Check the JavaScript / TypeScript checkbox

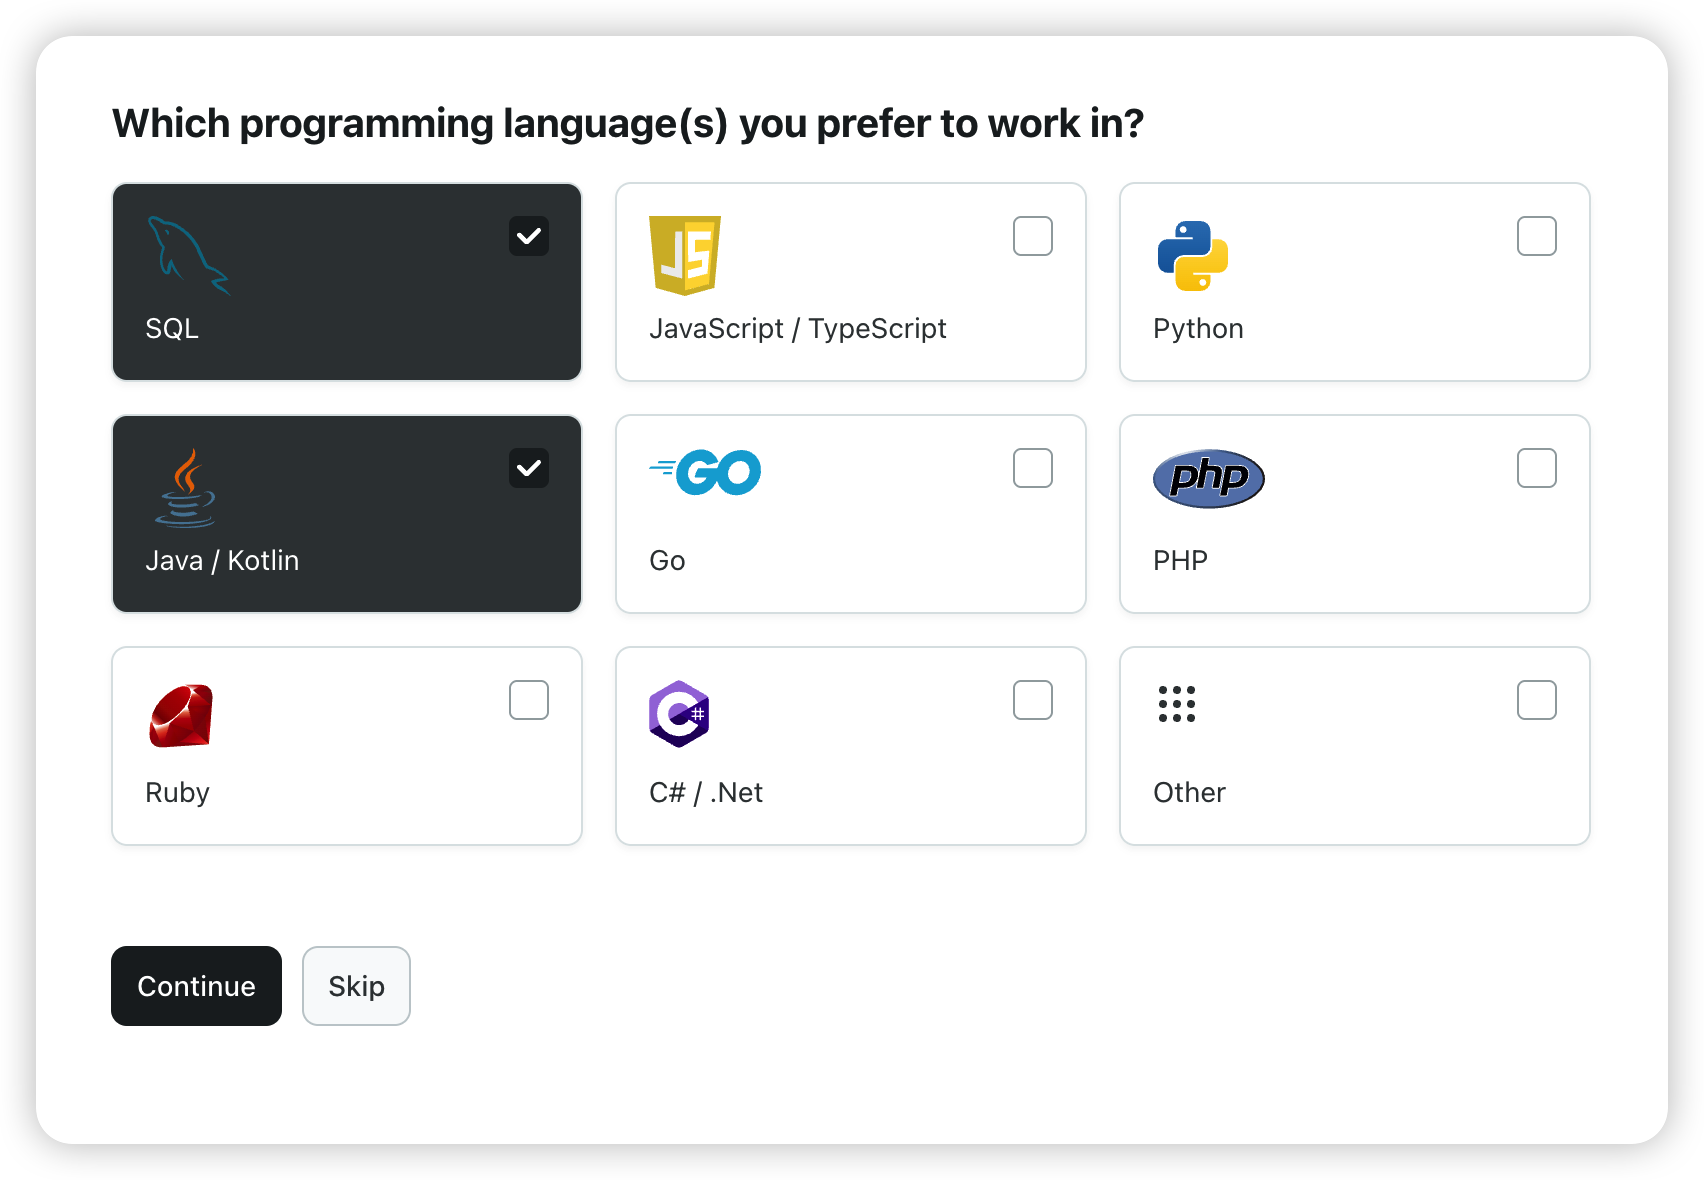1033,236
